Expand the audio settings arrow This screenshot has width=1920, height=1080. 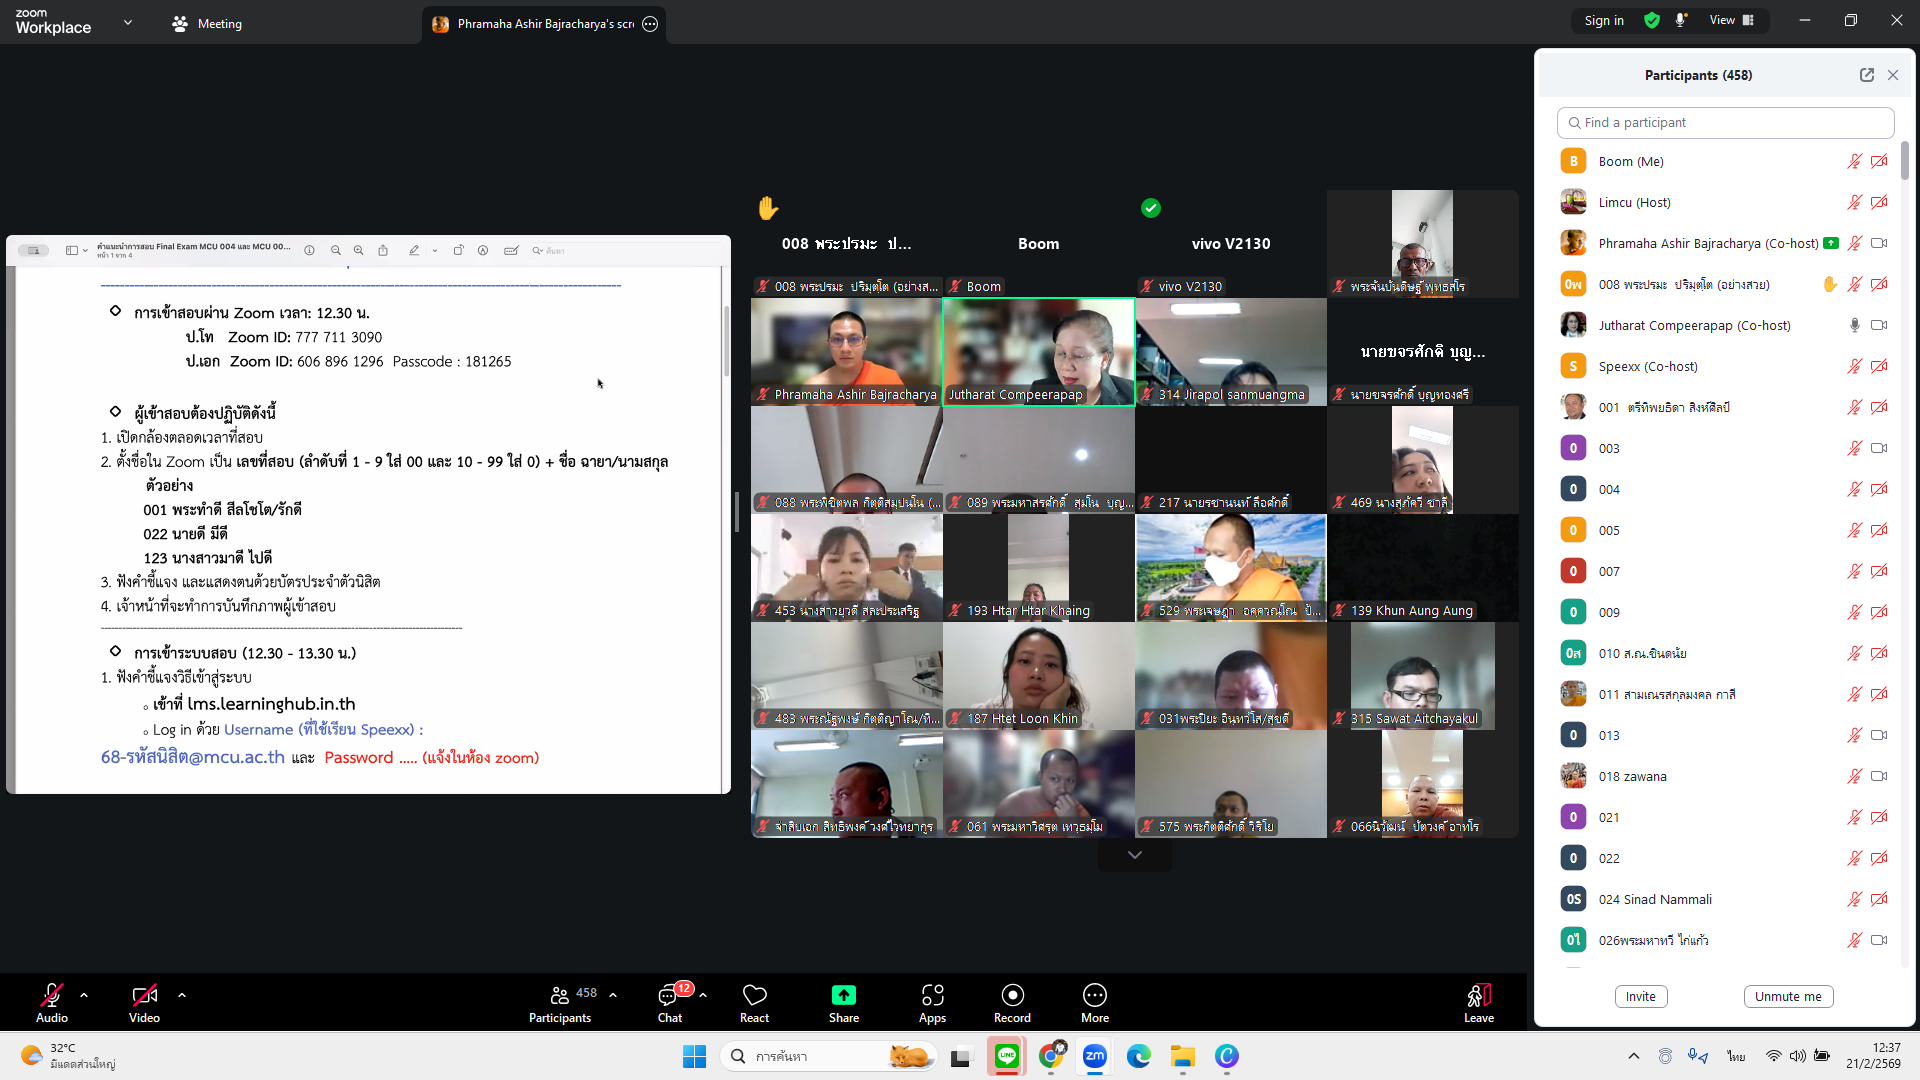(84, 995)
